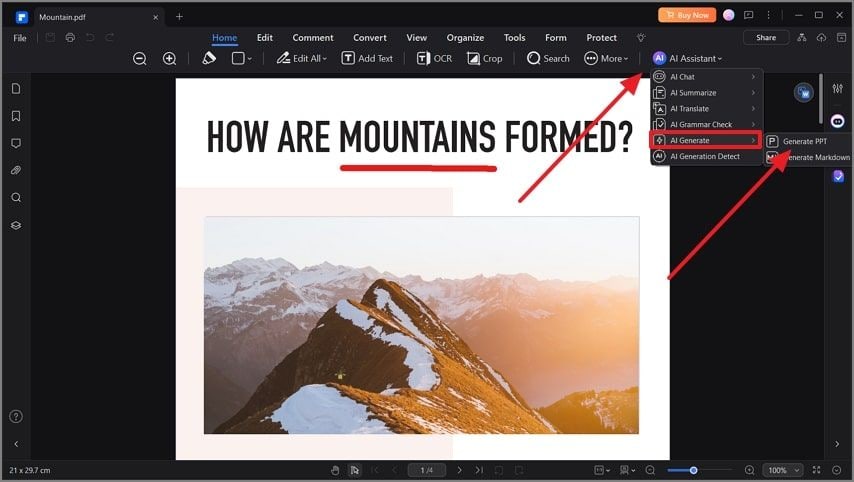Switch to the Organize tab

point(465,38)
